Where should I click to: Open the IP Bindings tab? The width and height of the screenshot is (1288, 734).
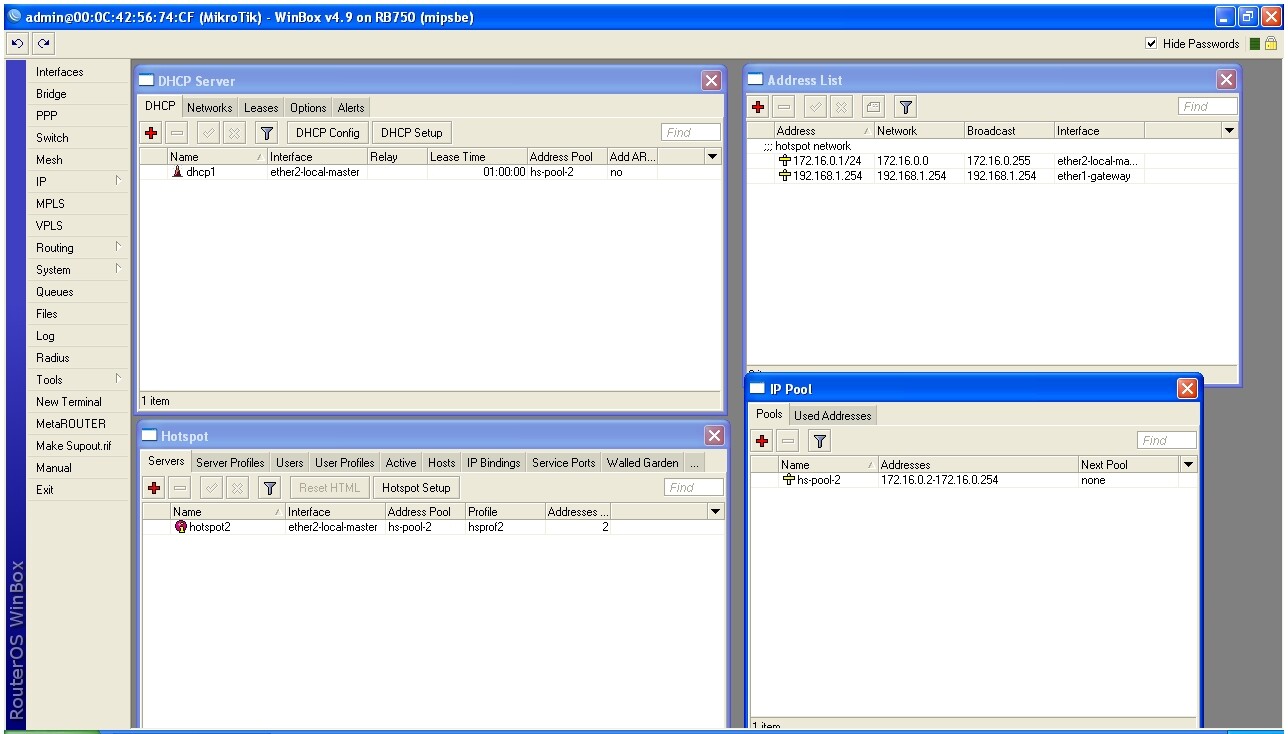pyautogui.click(x=494, y=463)
